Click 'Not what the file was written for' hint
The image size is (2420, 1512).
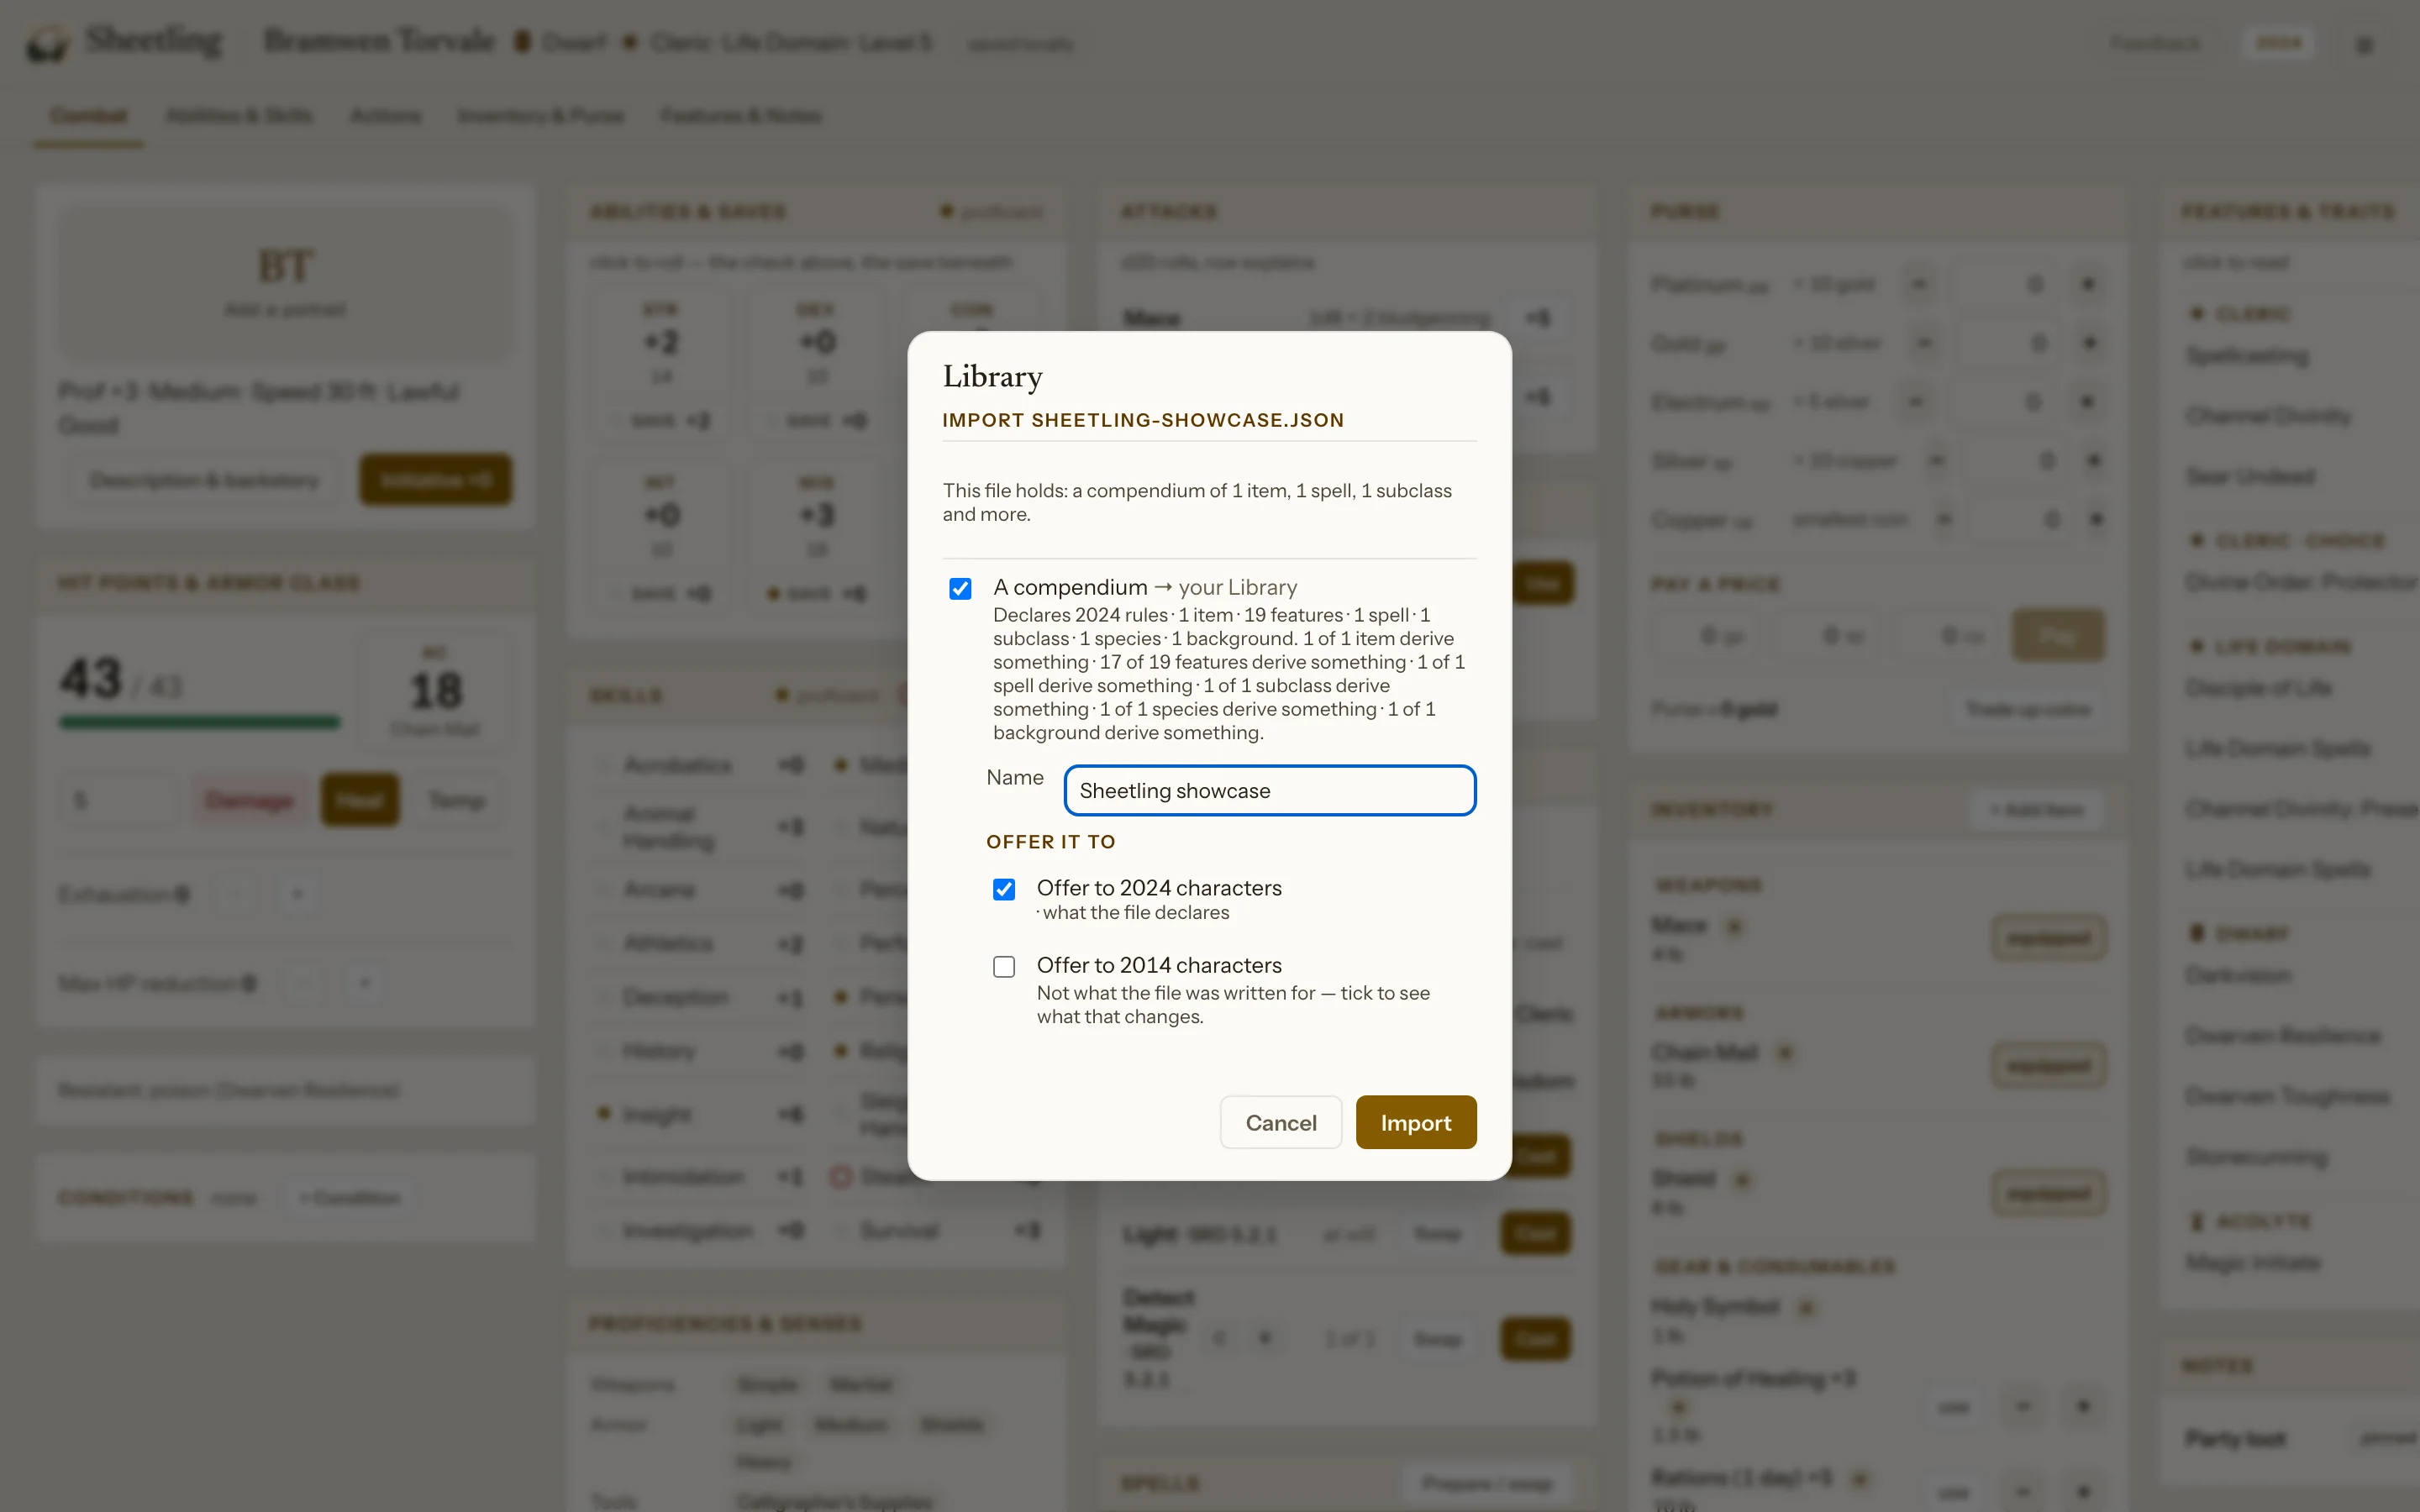[x=1233, y=1004]
